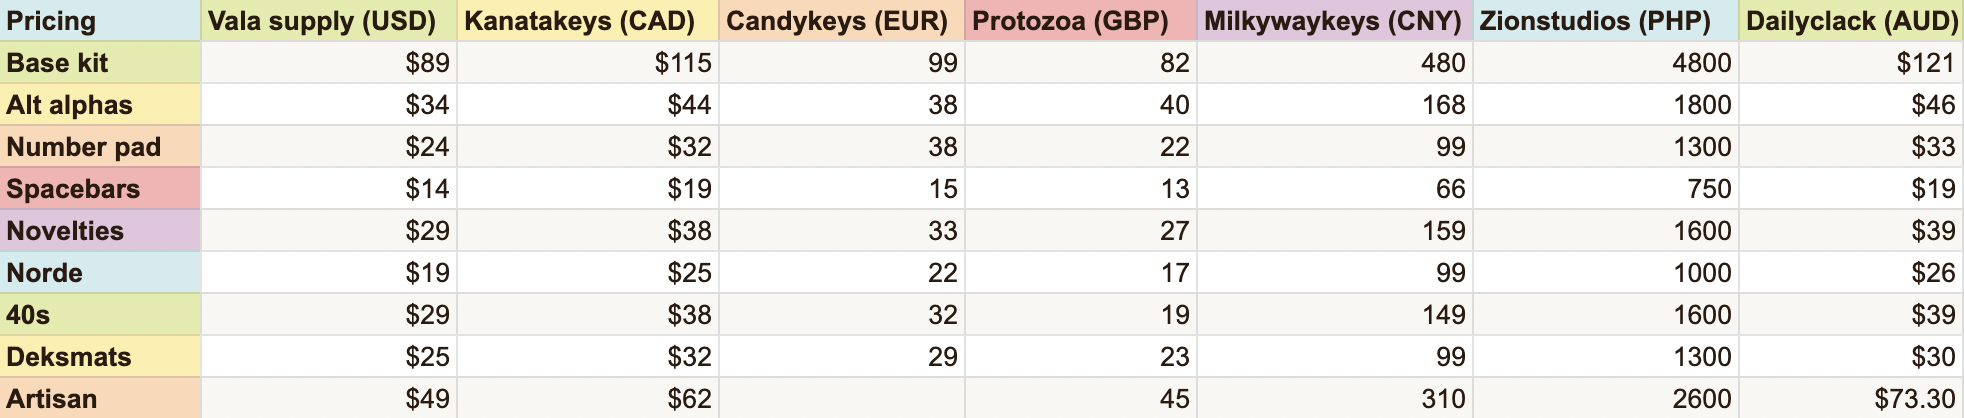Screen dimensions: 1964x418
Task: Select the empty Candykeys Artisan cell
Action: tap(842, 398)
